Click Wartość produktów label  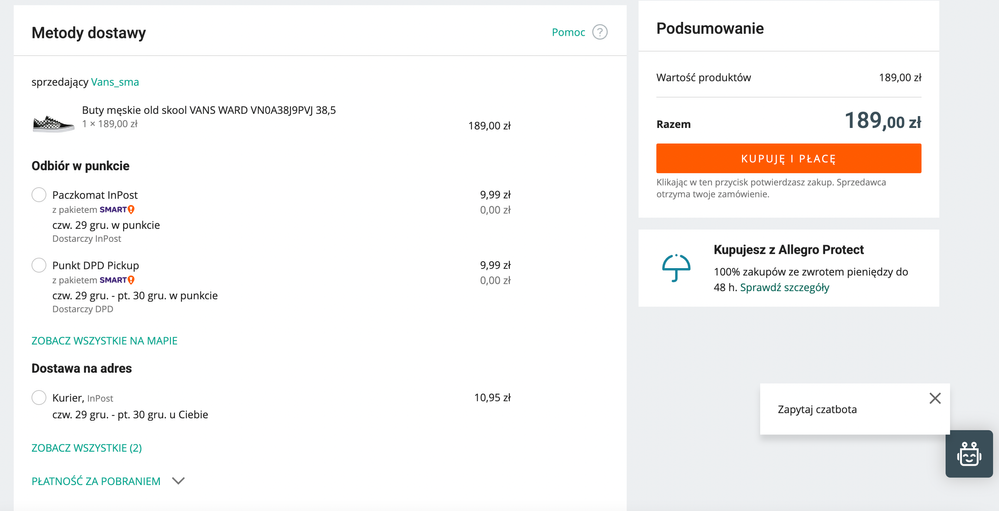point(703,78)
